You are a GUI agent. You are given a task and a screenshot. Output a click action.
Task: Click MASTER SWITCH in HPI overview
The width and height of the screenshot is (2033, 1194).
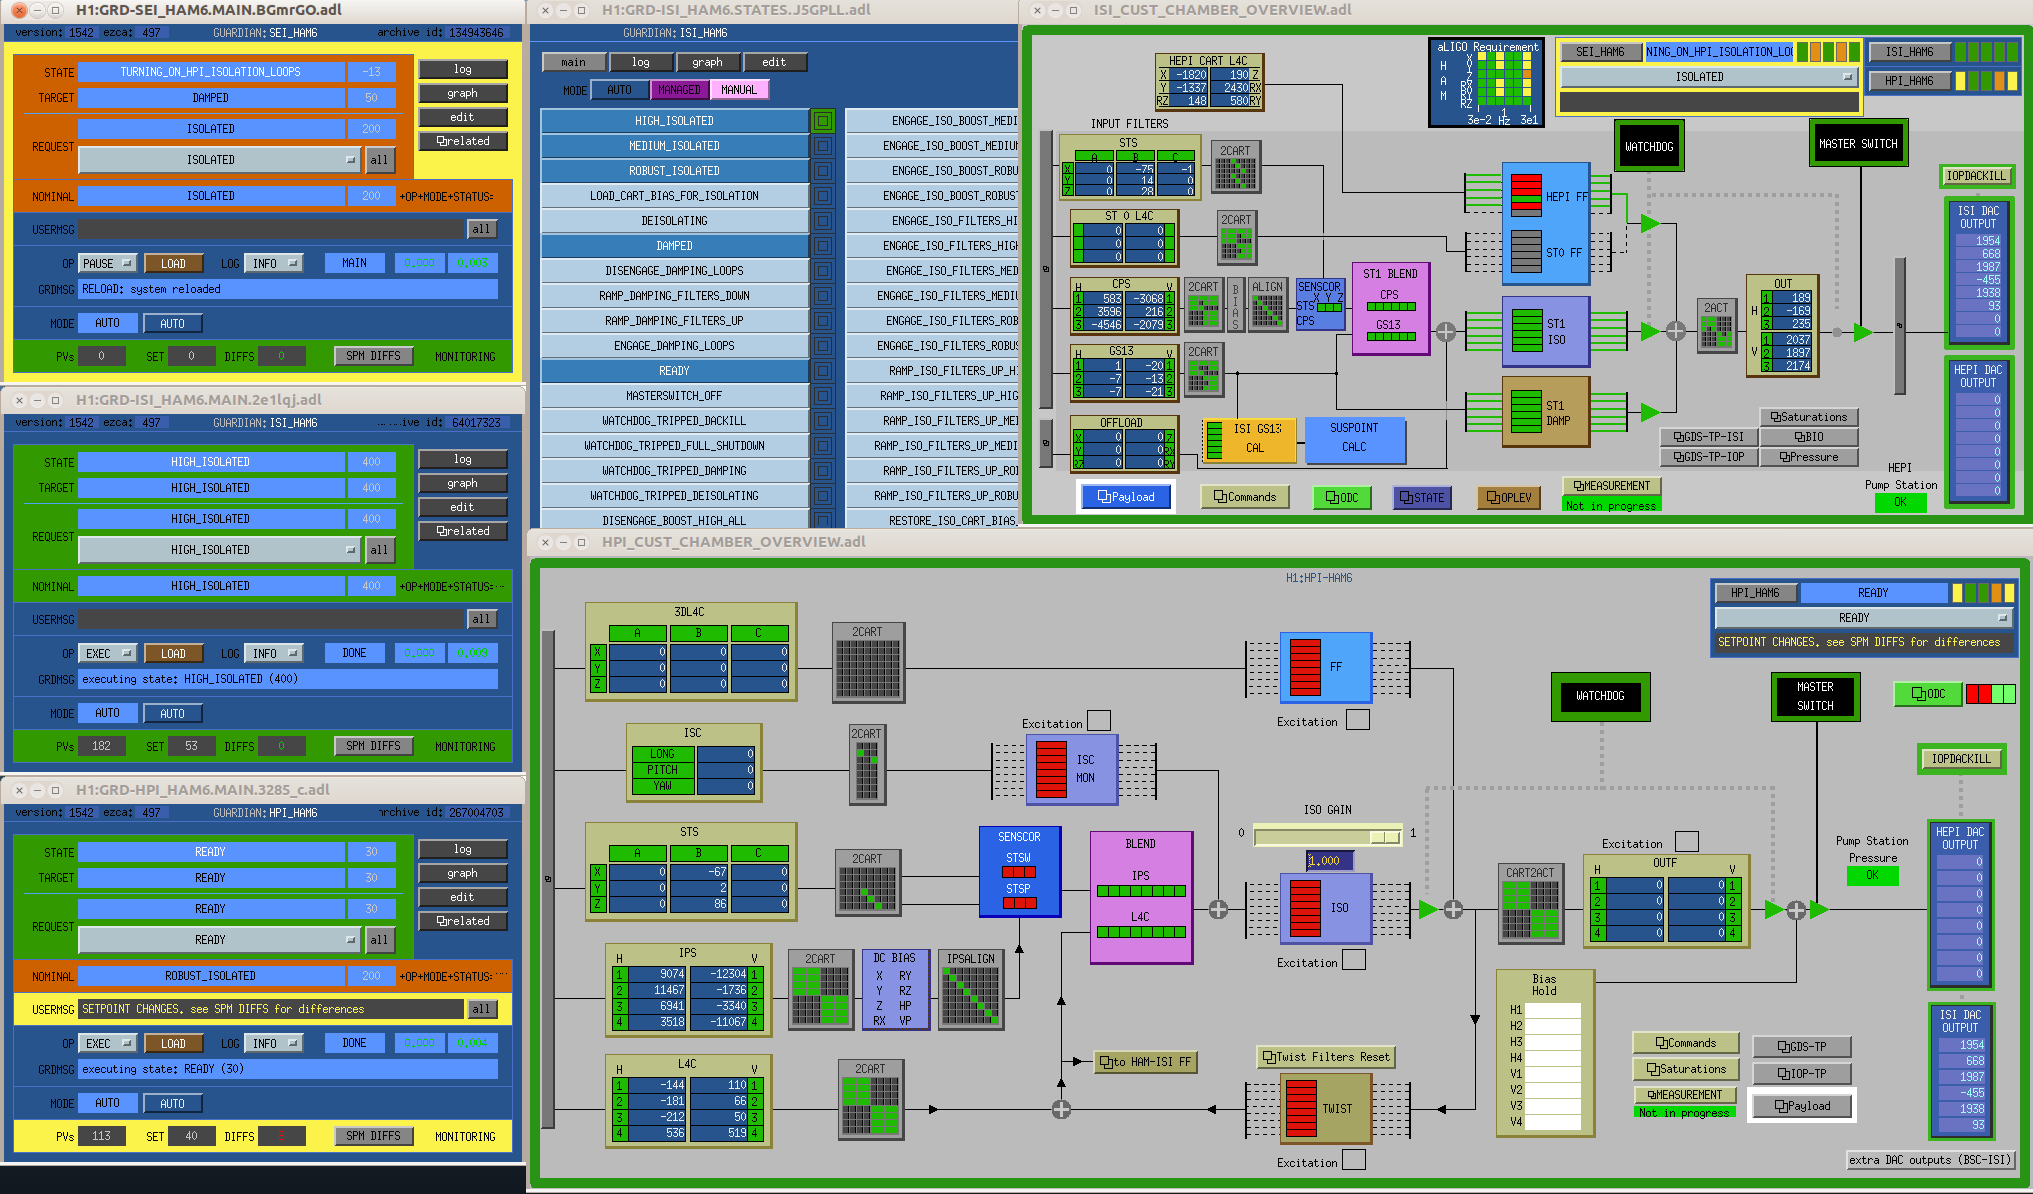pos(1815,696)
